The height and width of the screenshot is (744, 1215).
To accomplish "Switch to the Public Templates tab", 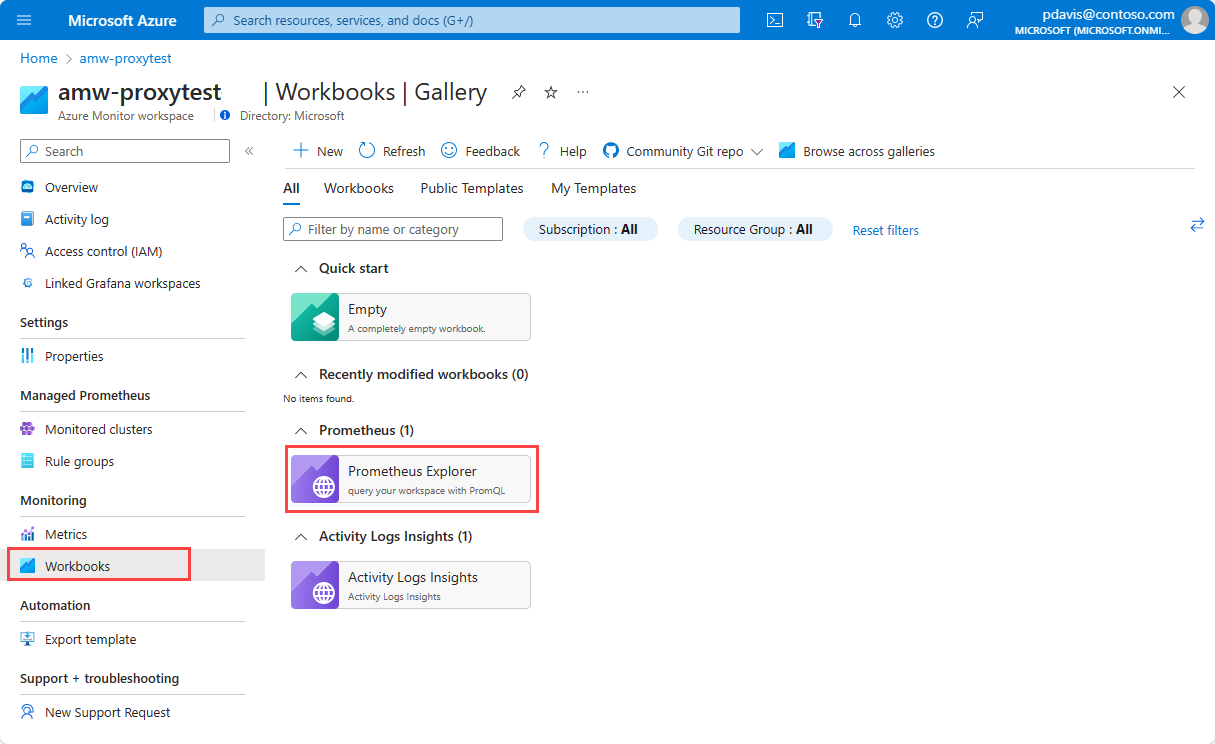I will coord(472,188).
